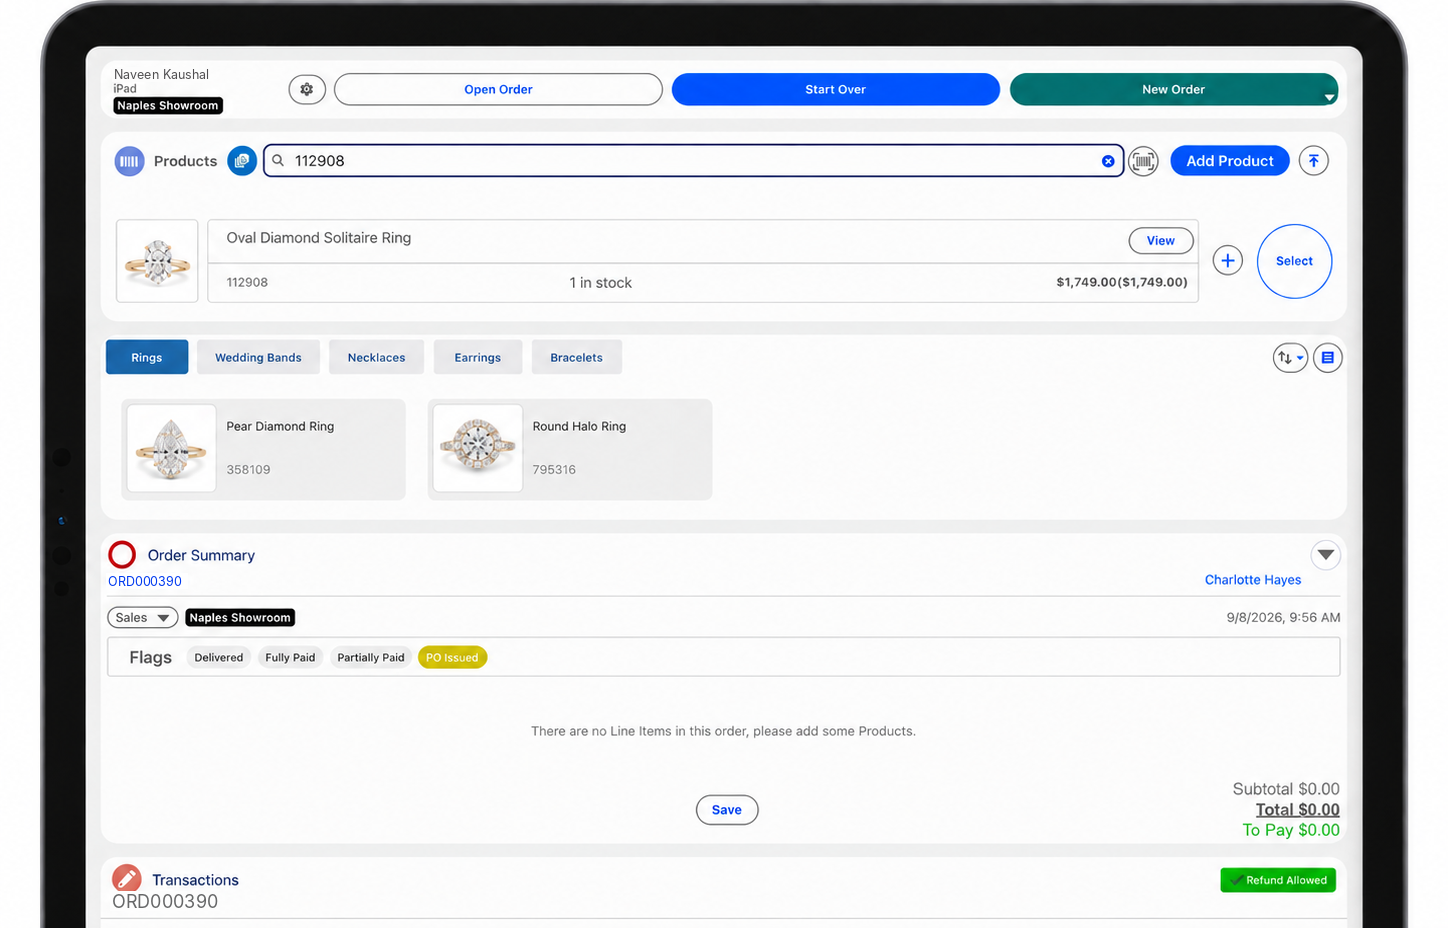Image resolution: width=1448 pixels, height=928 pixels.
Task: Switch to the Wedding Bands tab
Action: click(258, 357)
